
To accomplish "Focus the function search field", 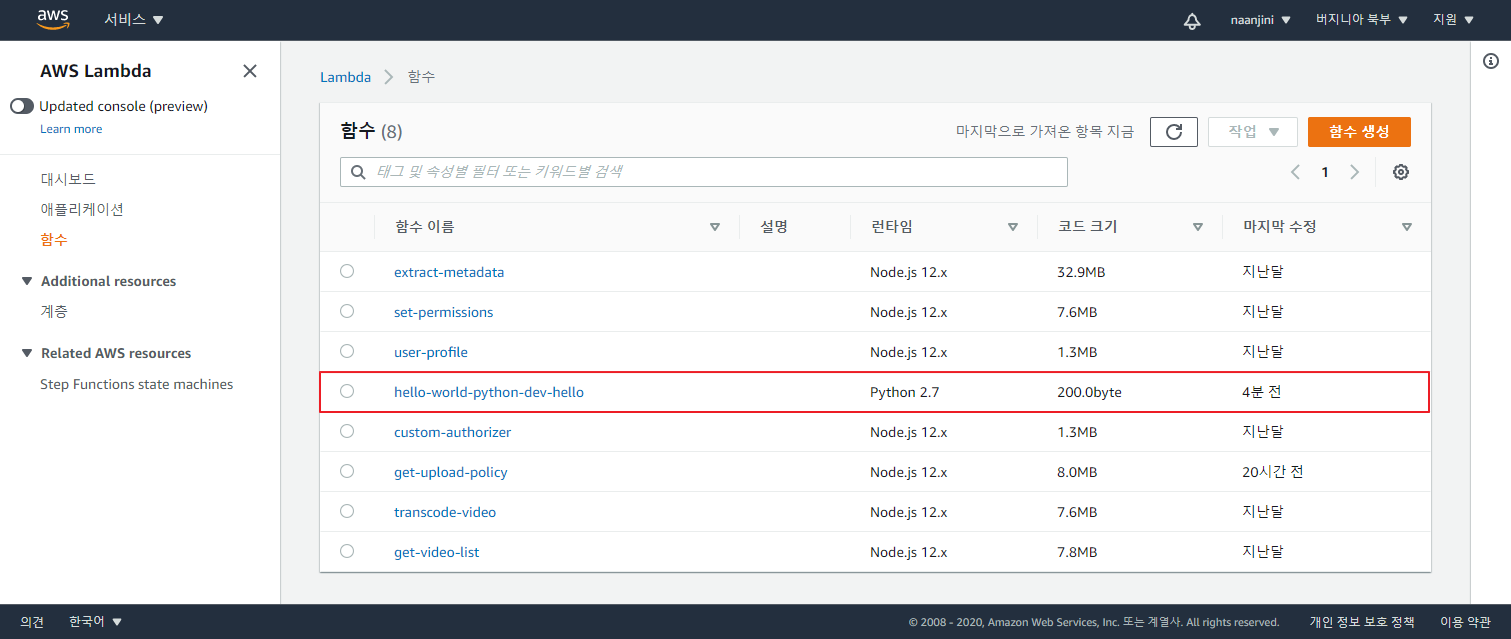I will click(x=704, y=172).
